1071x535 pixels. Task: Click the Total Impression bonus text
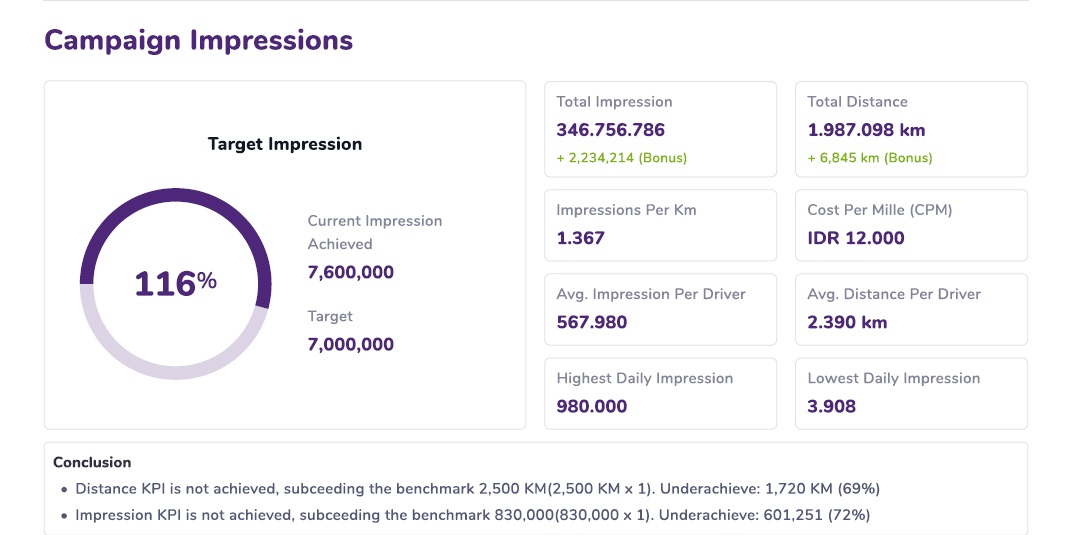tap(621, 158)
